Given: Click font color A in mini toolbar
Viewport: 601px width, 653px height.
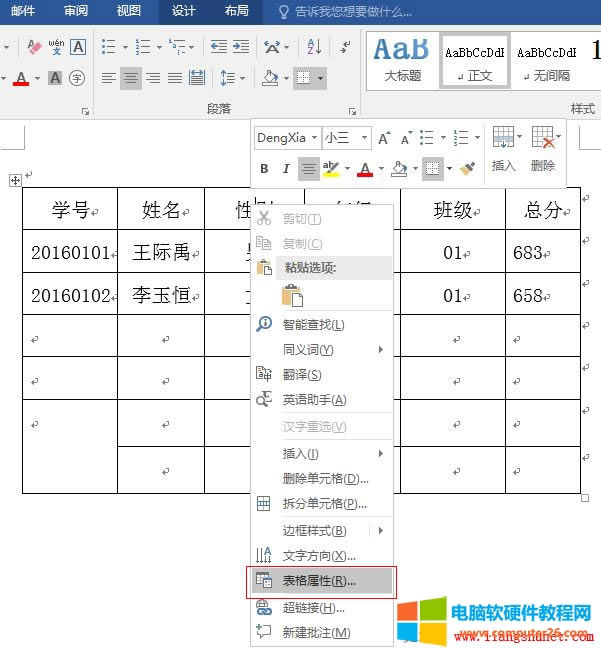Looking at the screenshot, I should click(x=365, y=169).
